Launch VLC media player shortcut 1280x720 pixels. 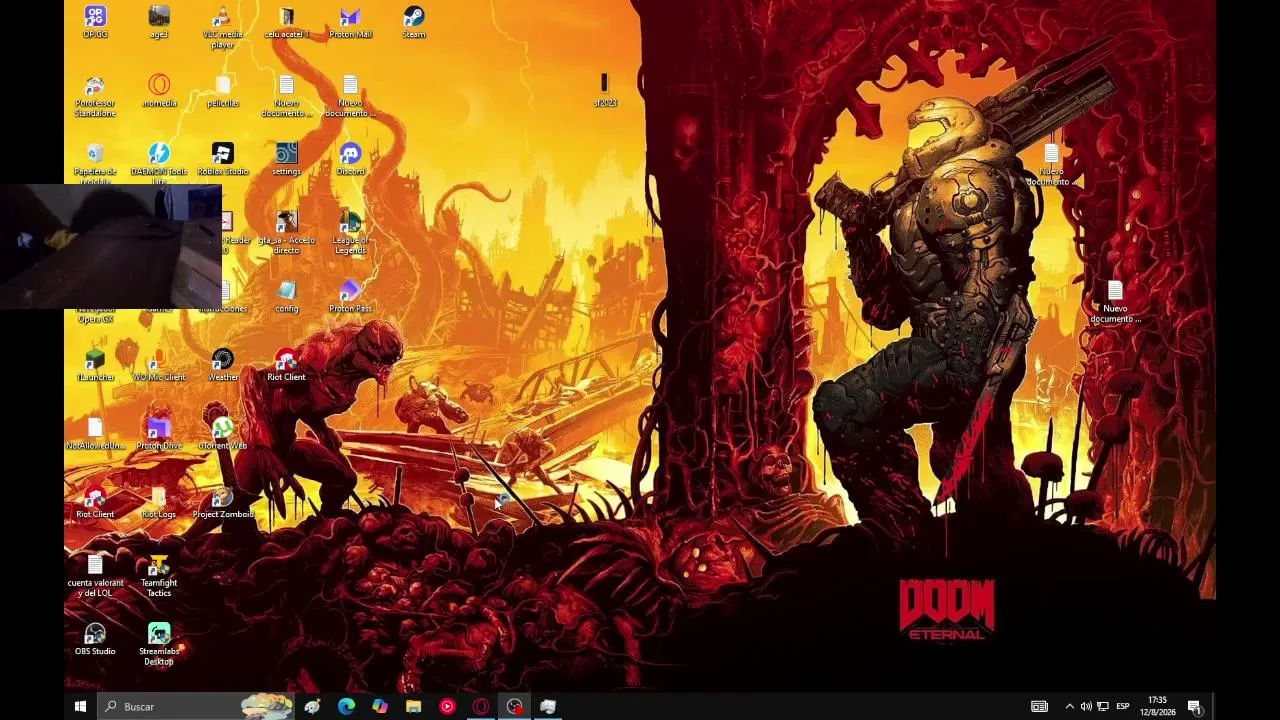223,27
